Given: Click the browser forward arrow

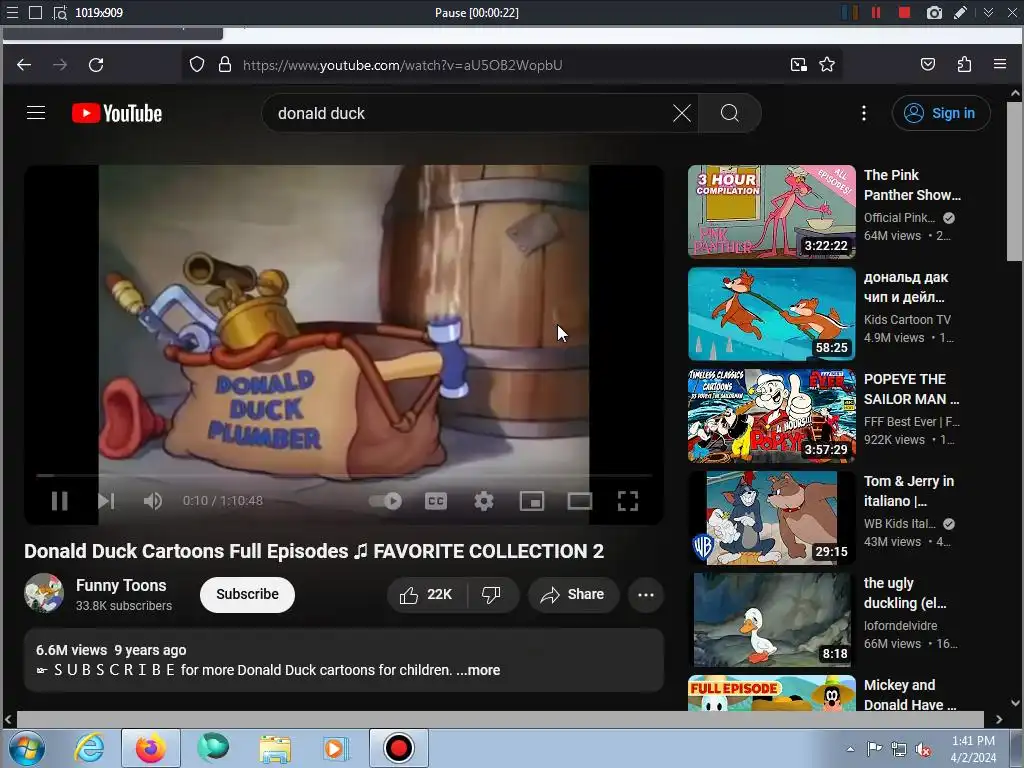Looking at the screenshot, I should 60,65.
